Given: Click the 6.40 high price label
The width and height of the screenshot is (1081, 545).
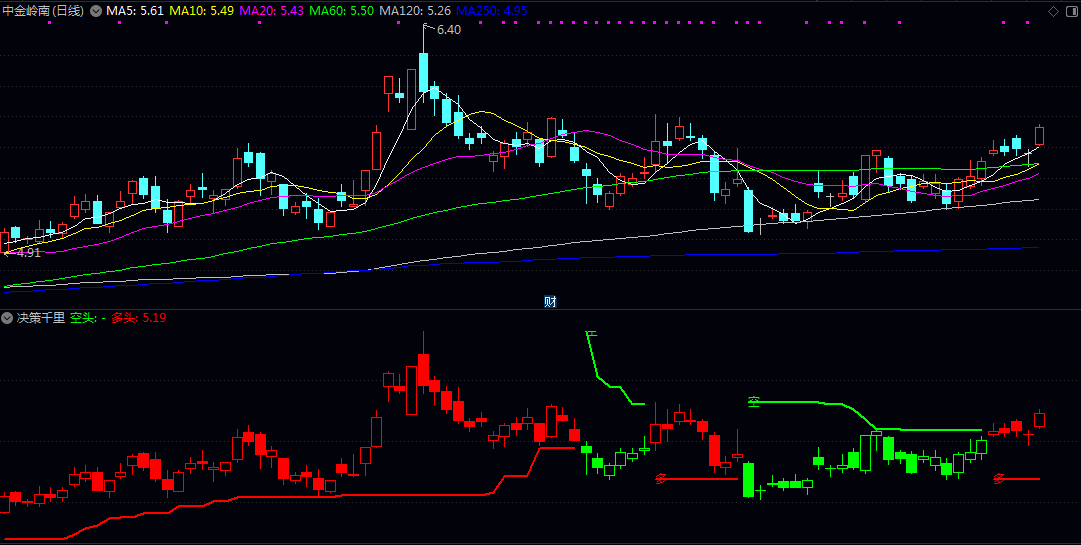Looking at the screenshot, I should 449,30.
